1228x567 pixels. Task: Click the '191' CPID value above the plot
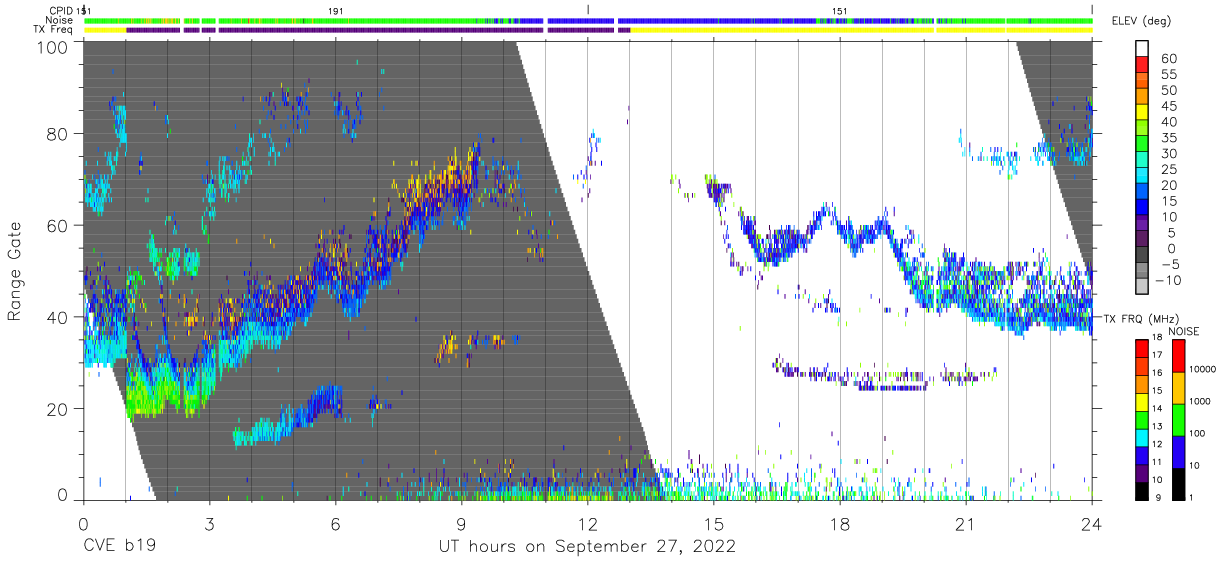336,10
